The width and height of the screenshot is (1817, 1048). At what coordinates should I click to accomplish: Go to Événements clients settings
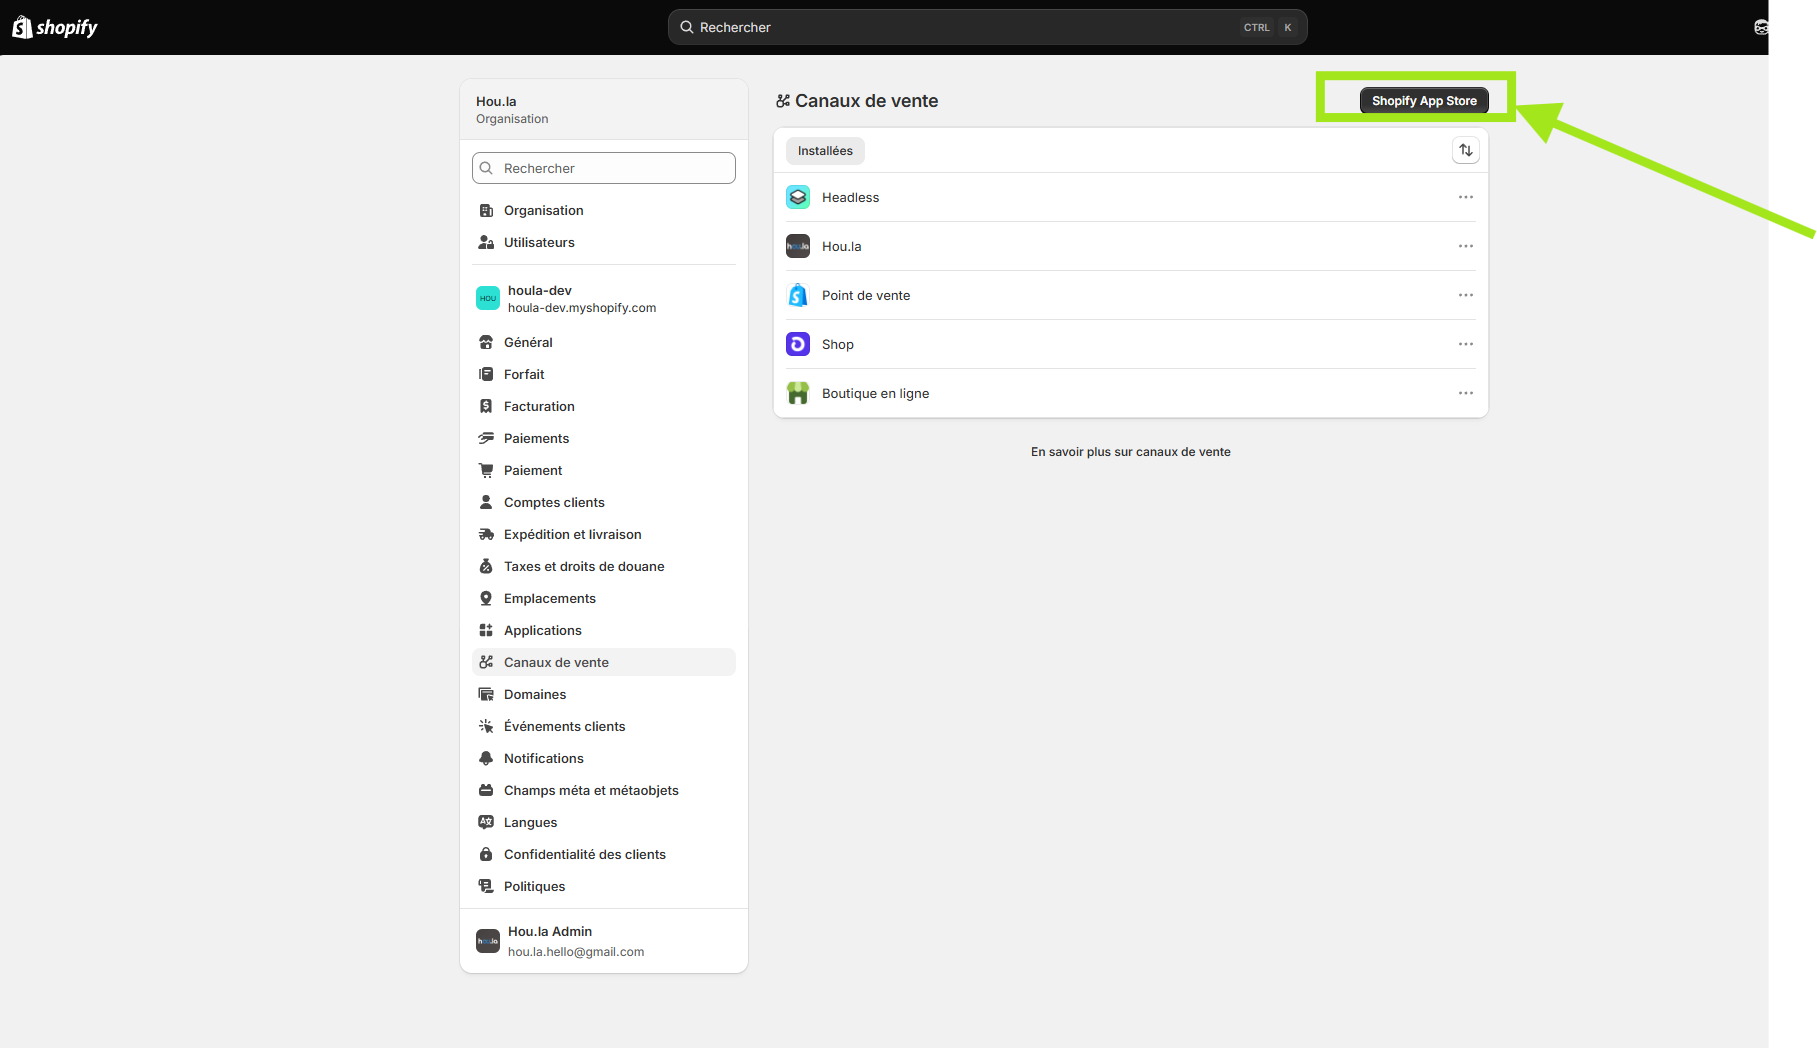[x=604, y=726]
